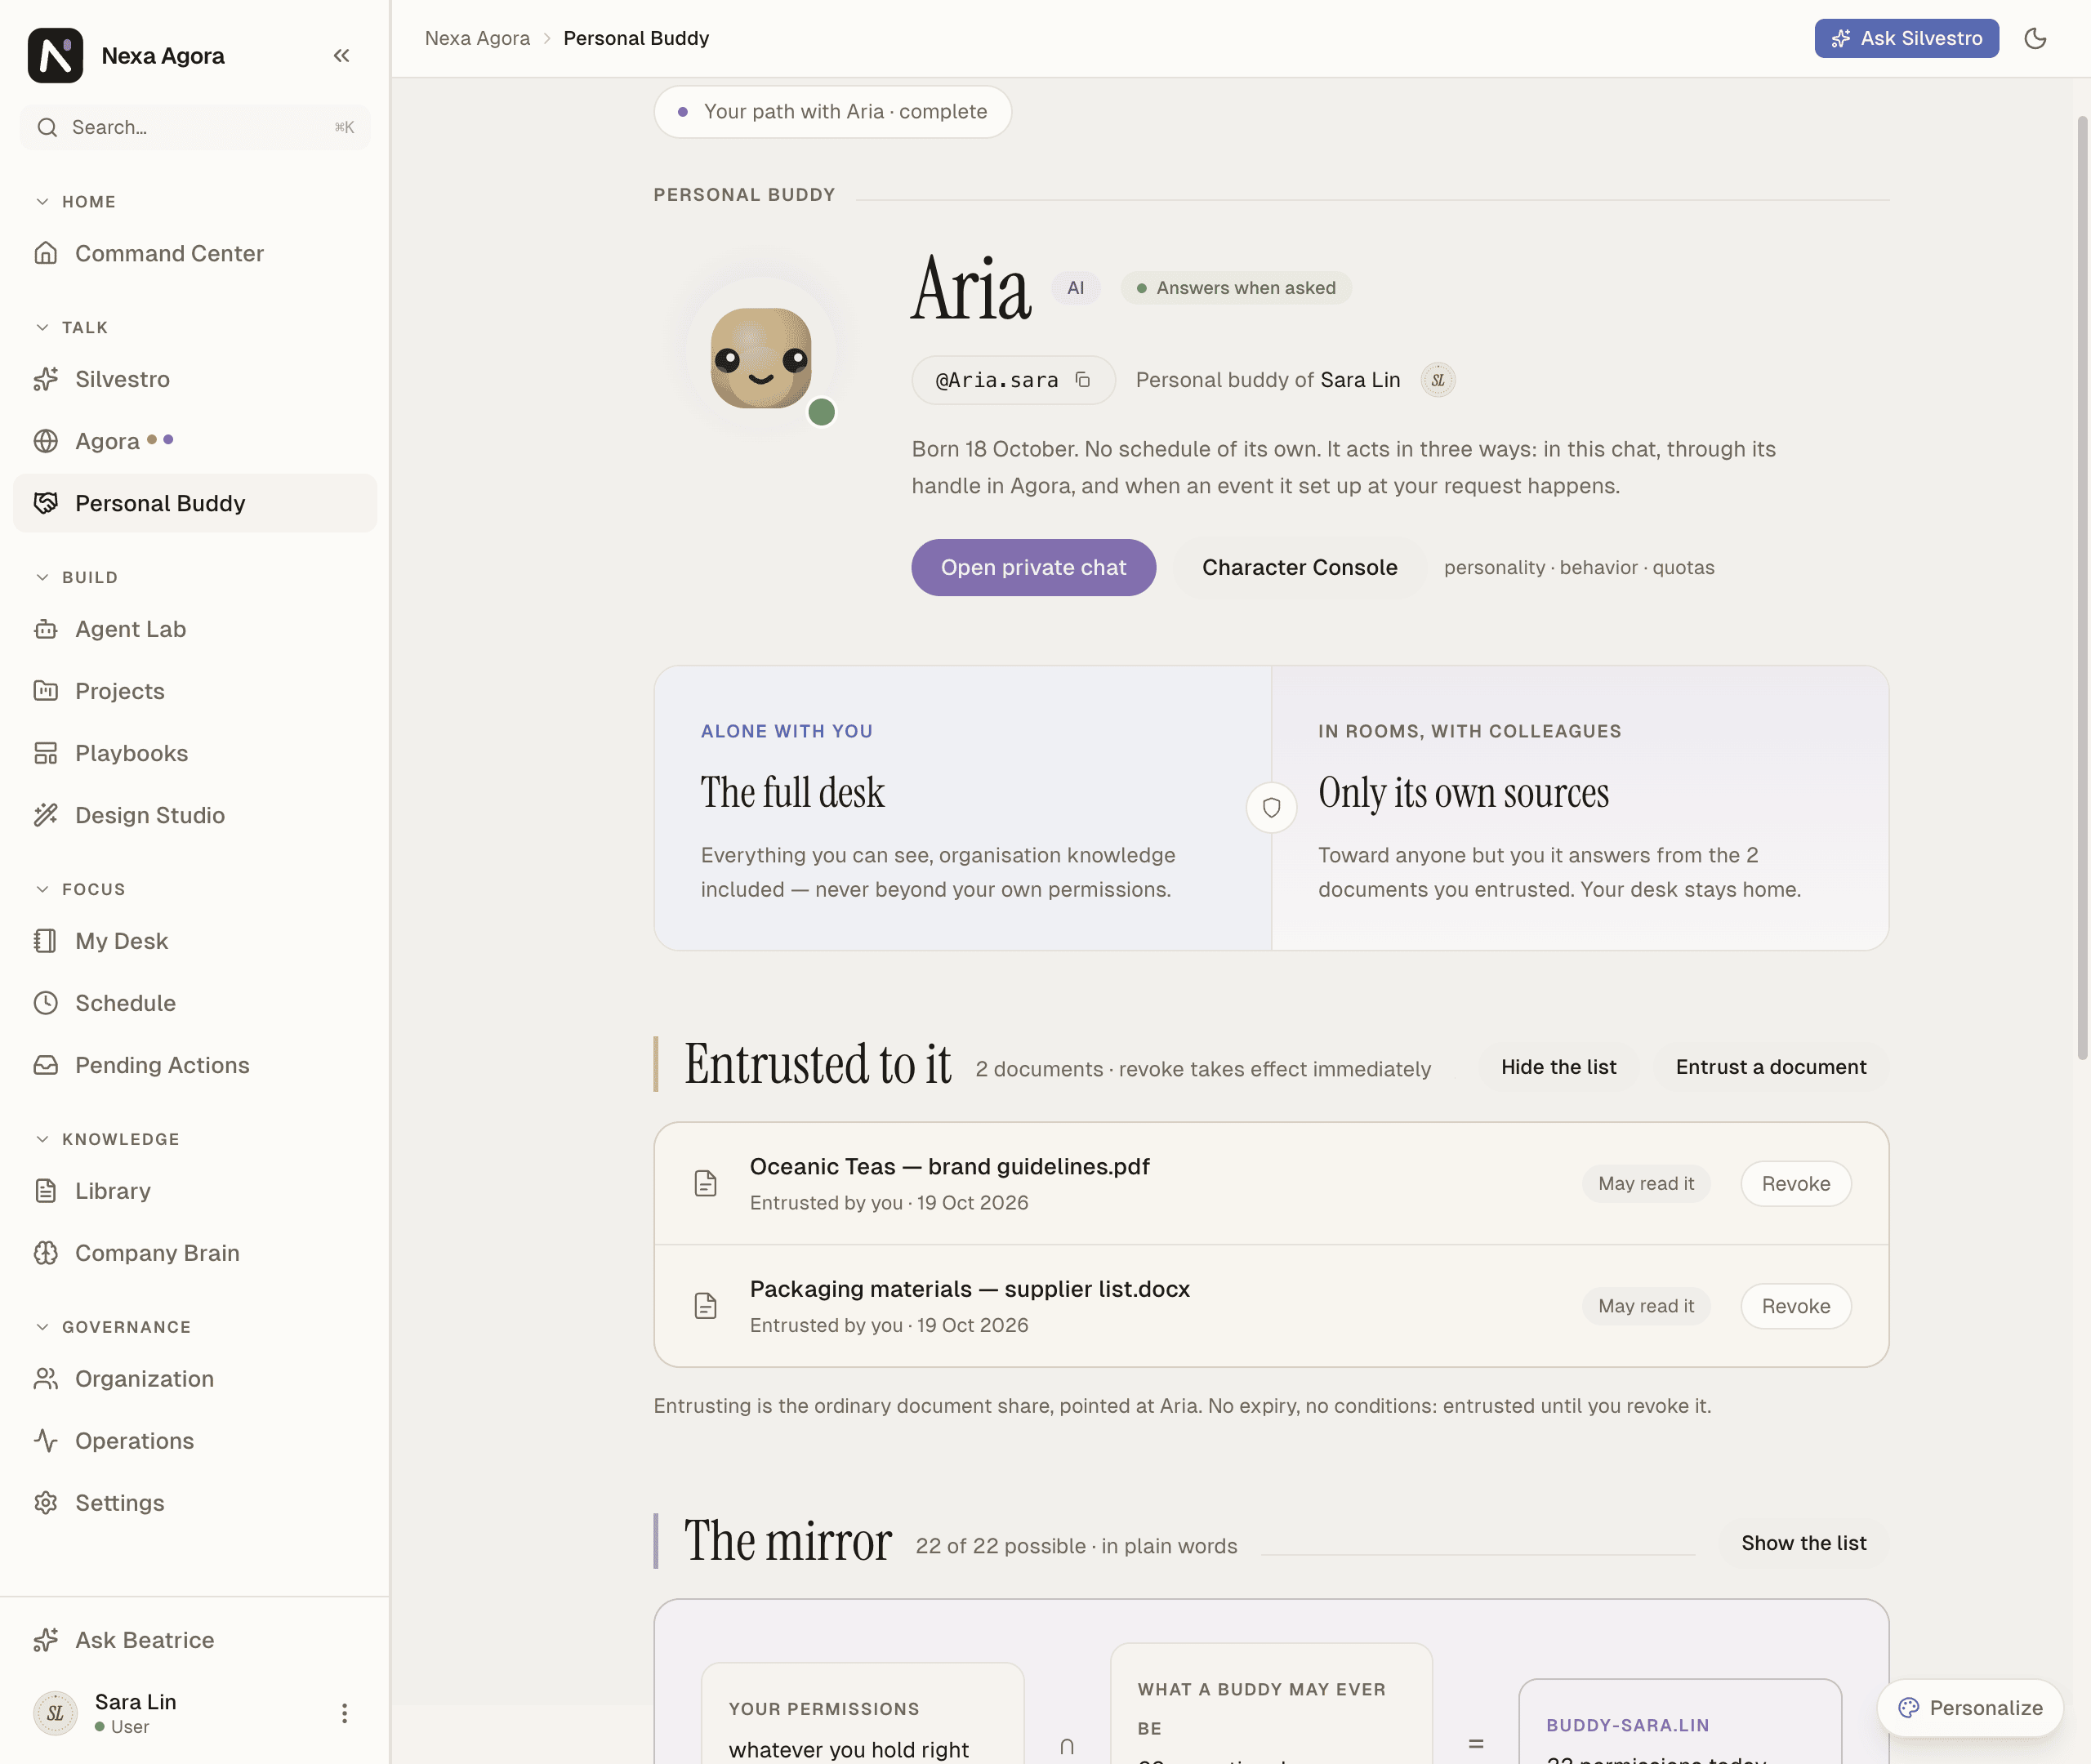Click Ask Silvestro button

pyautogui.click(x=1906, y=38)
